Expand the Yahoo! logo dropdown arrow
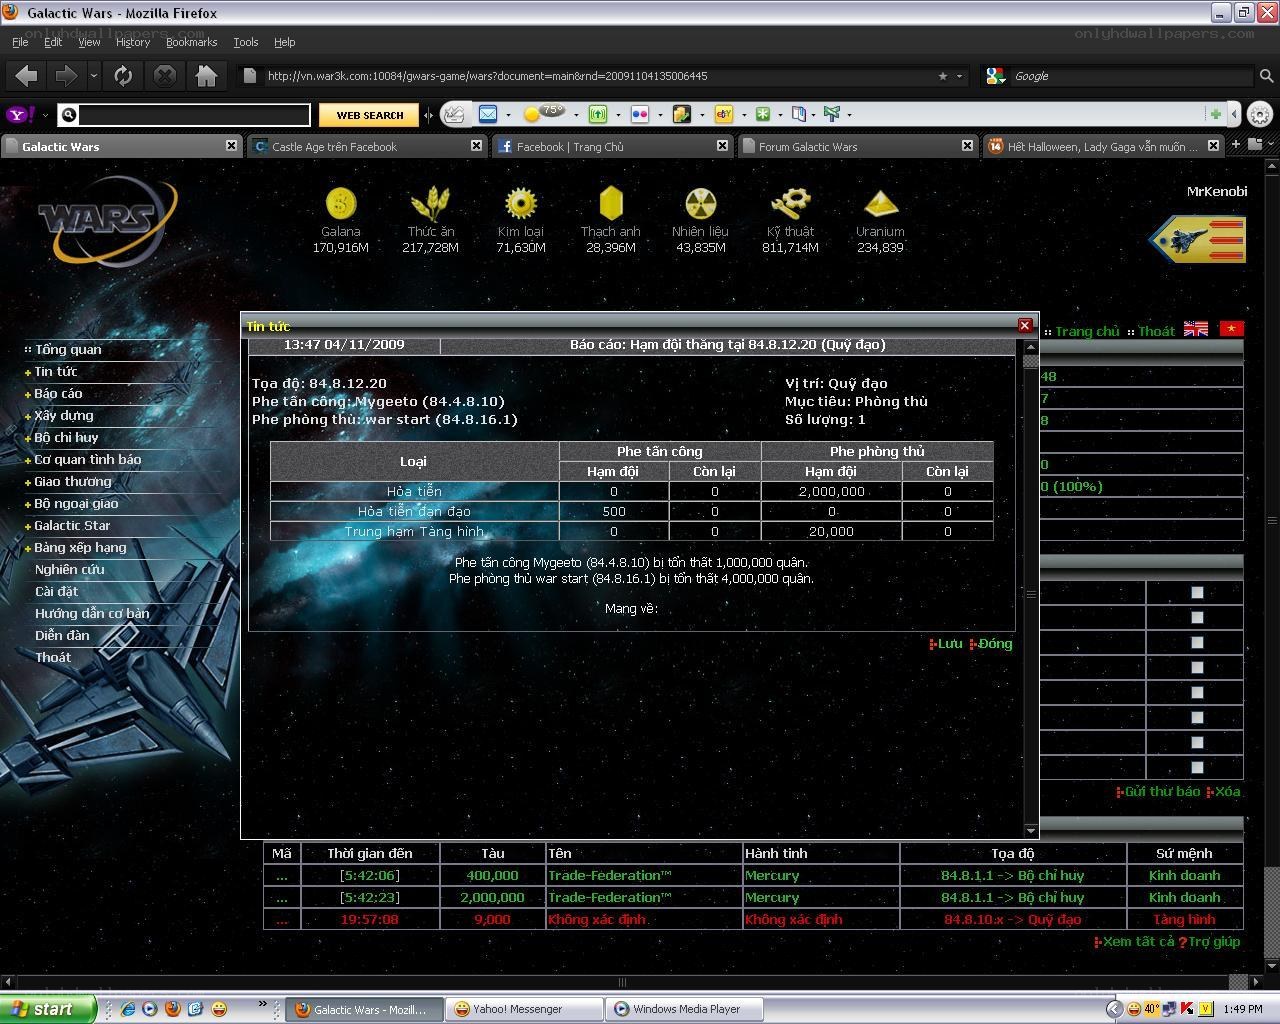Screen dimensions: 1280x1024 pos(45,114)
